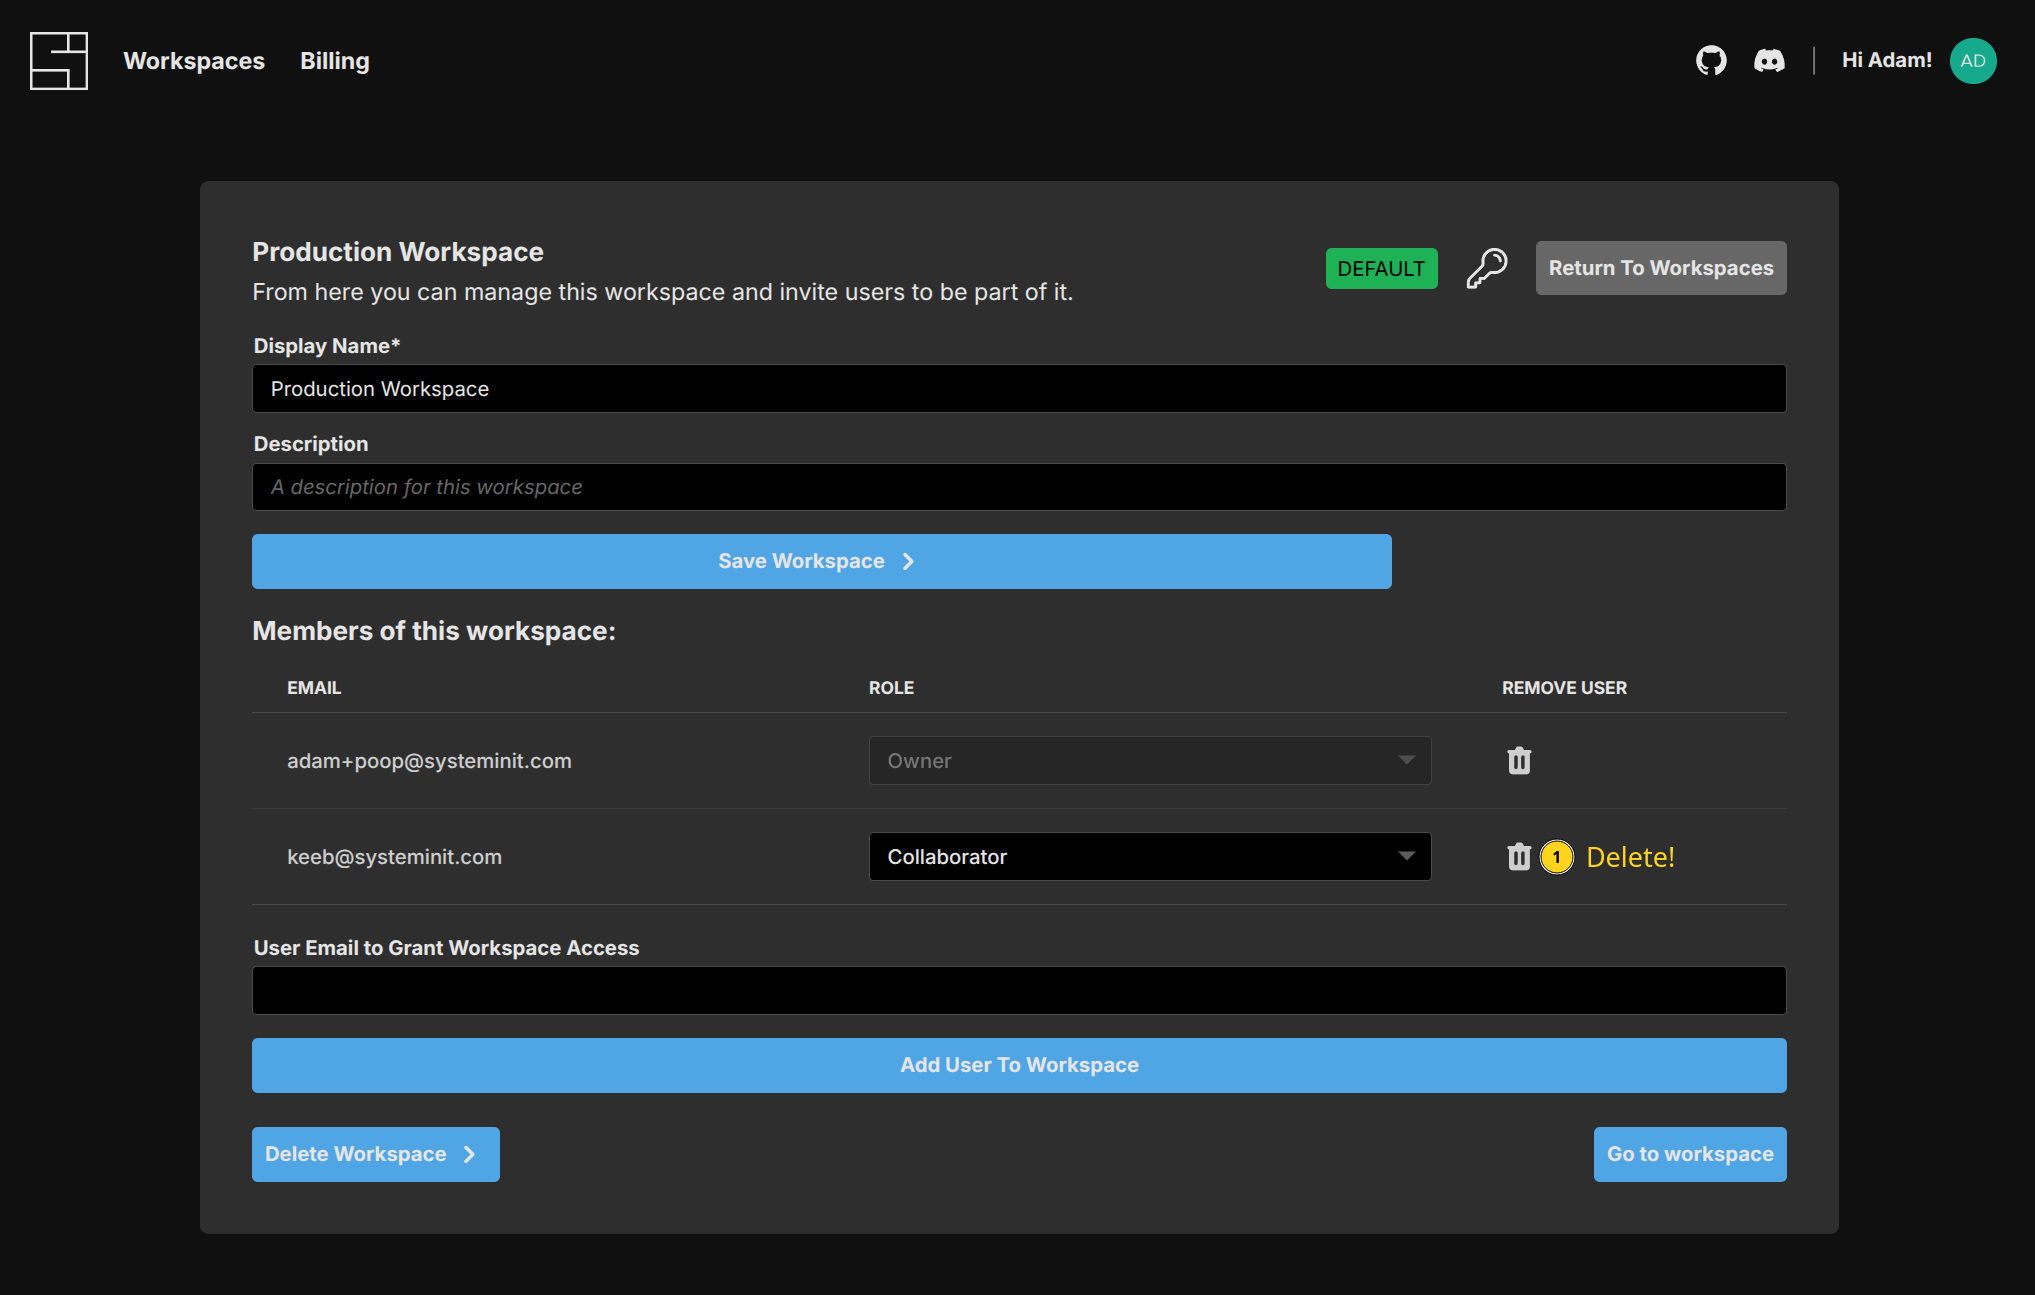2035x1295 pixels.
Task: Click trash icon for adam+poop@systeminit.com
Action: tap(1519, 761)
